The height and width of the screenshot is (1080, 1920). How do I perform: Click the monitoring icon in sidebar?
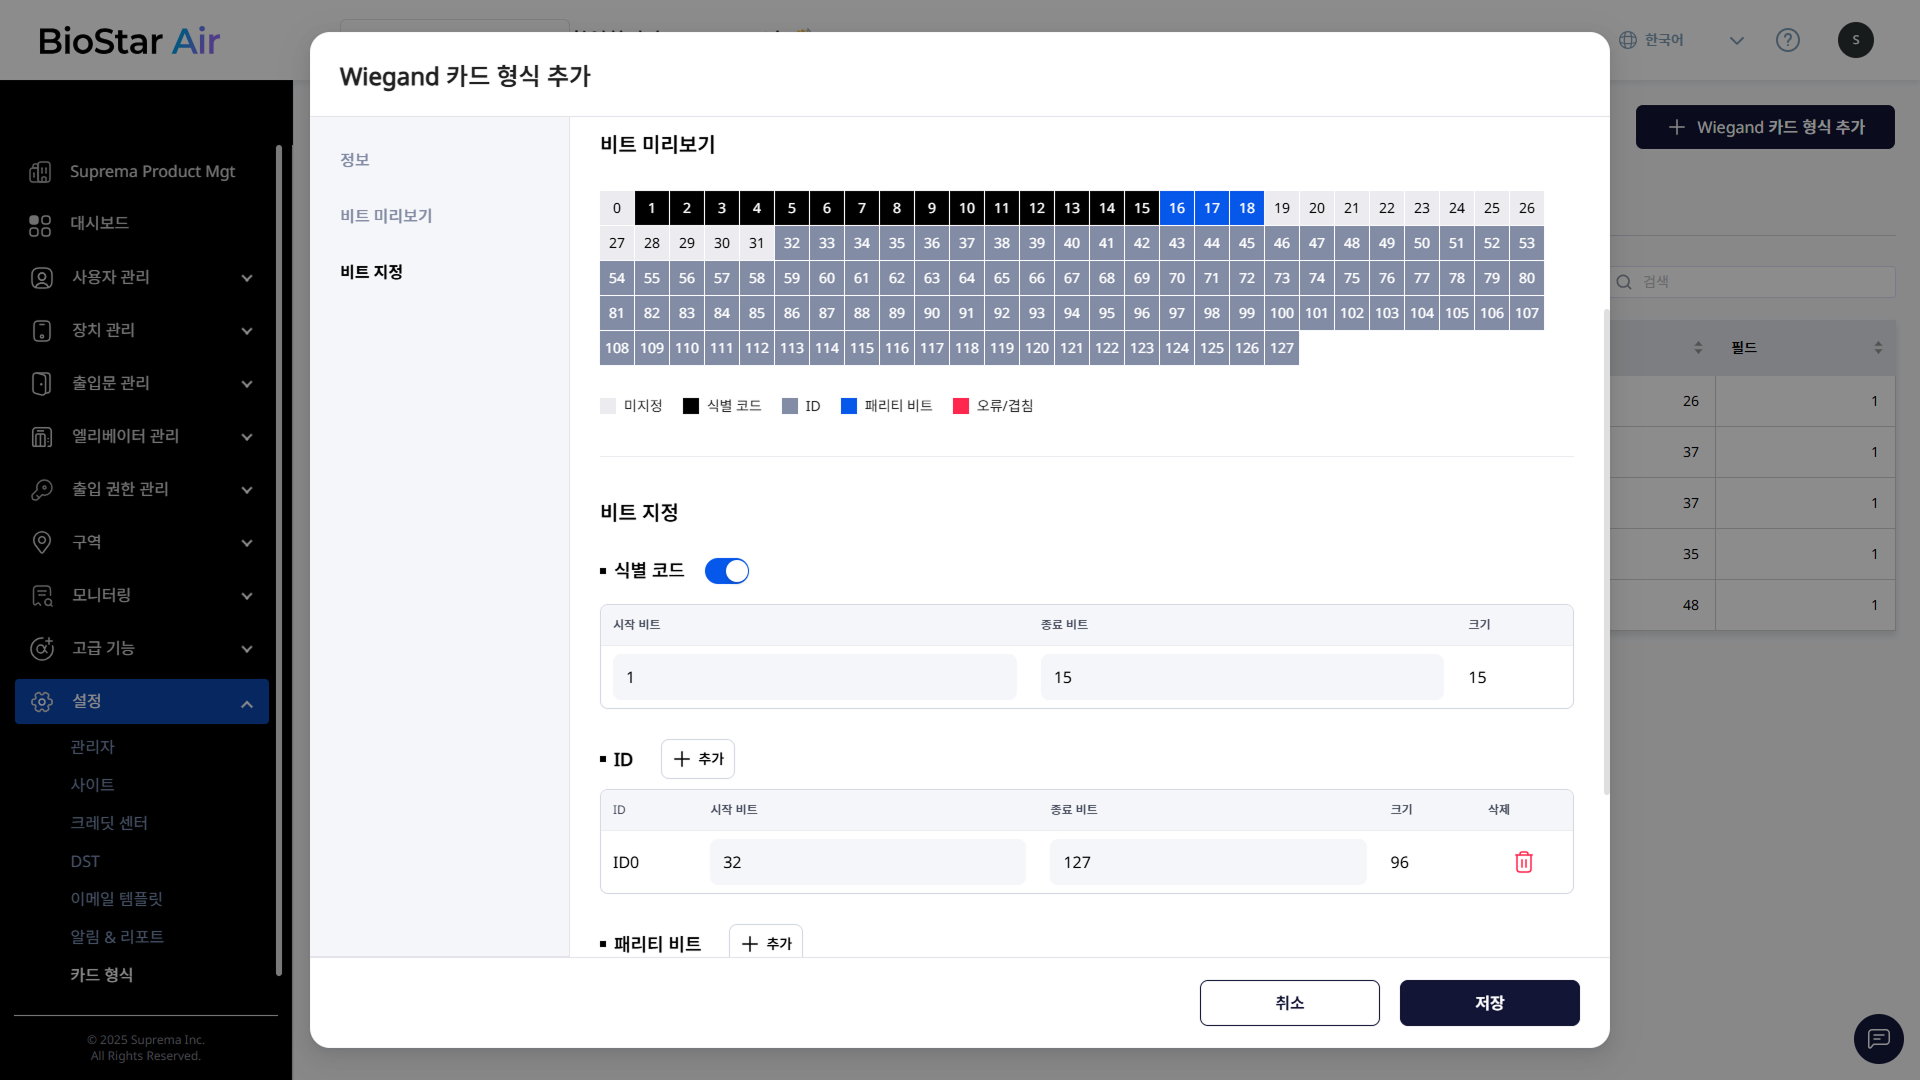pos(42,596)
